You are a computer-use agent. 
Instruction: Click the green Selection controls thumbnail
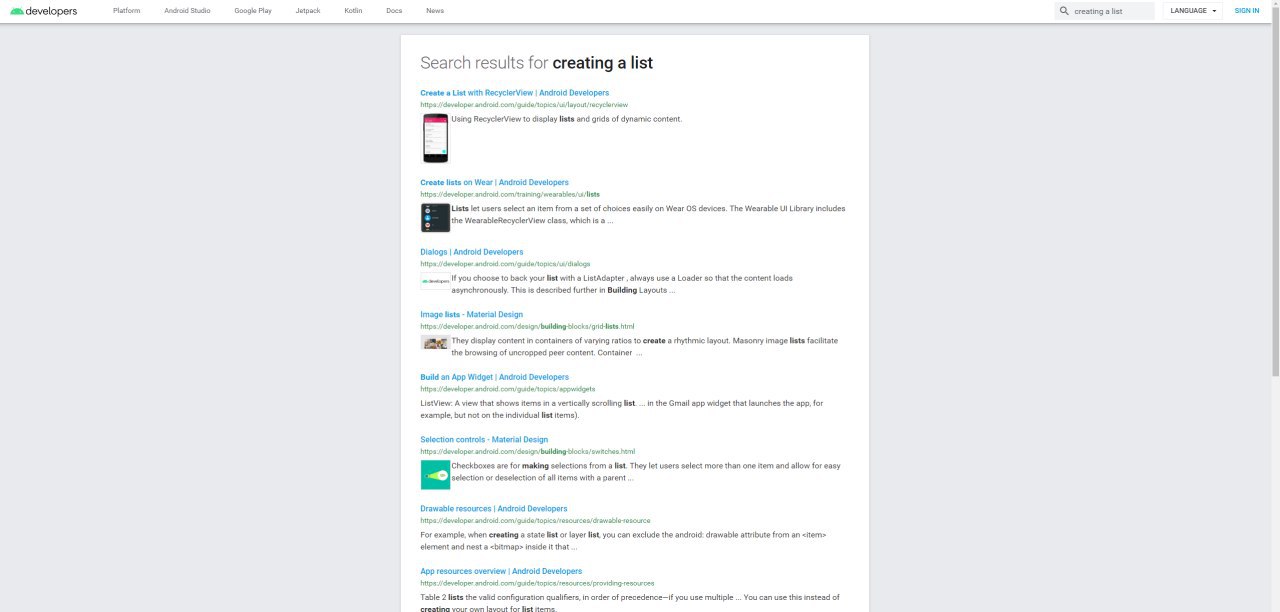click(x=435, y=474)
